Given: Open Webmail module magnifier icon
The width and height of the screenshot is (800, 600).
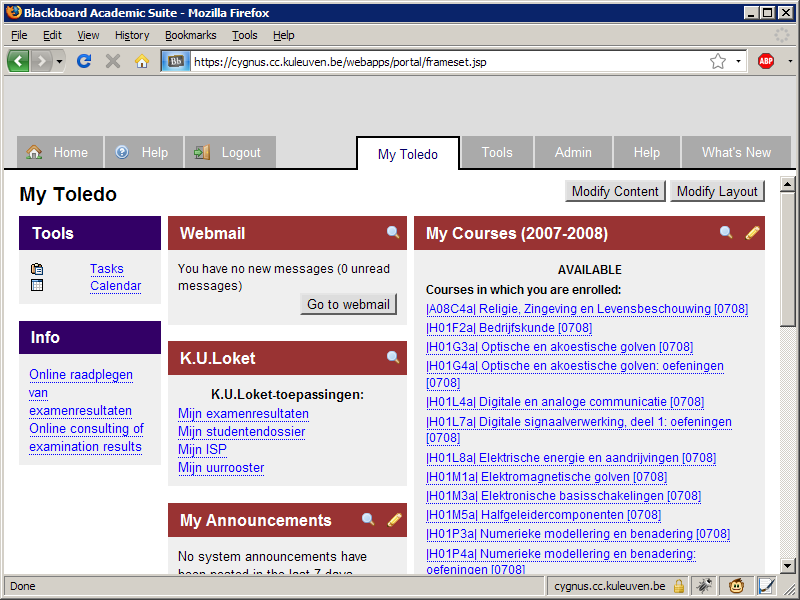Looking at the screenshot, I should (x=394, y=233).
